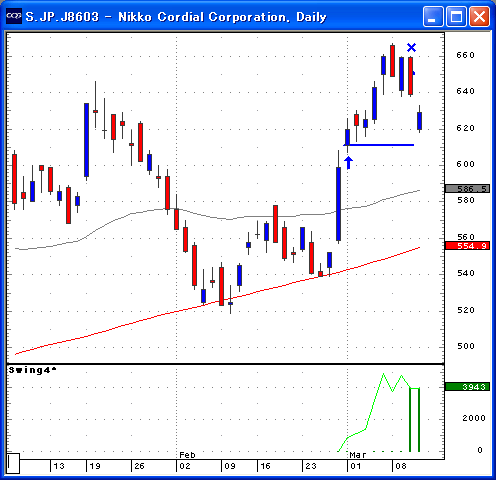Click the last blue candlestick near 620
The width and height of the screenshot is (496, 480).
tap(419, 121)
